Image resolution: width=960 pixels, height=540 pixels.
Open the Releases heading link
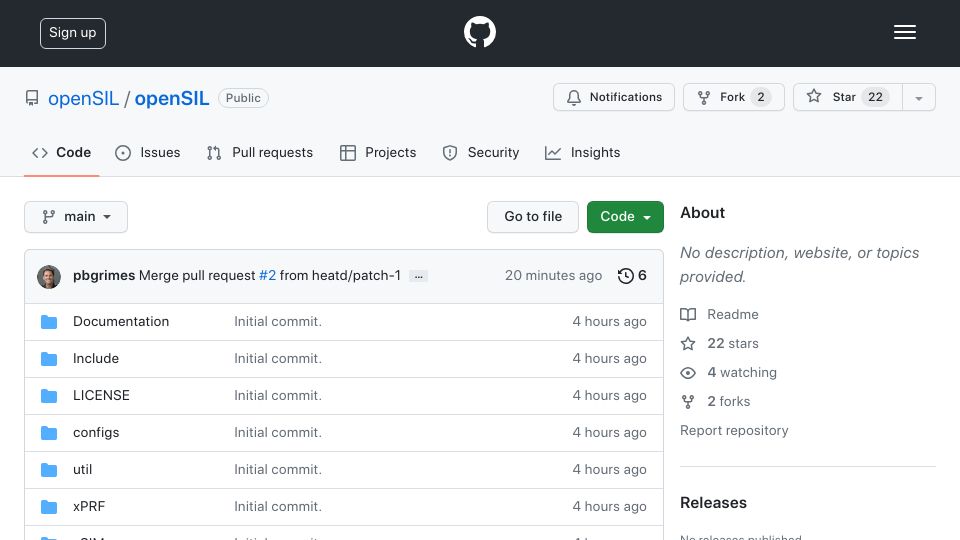[x=713, y=503]
